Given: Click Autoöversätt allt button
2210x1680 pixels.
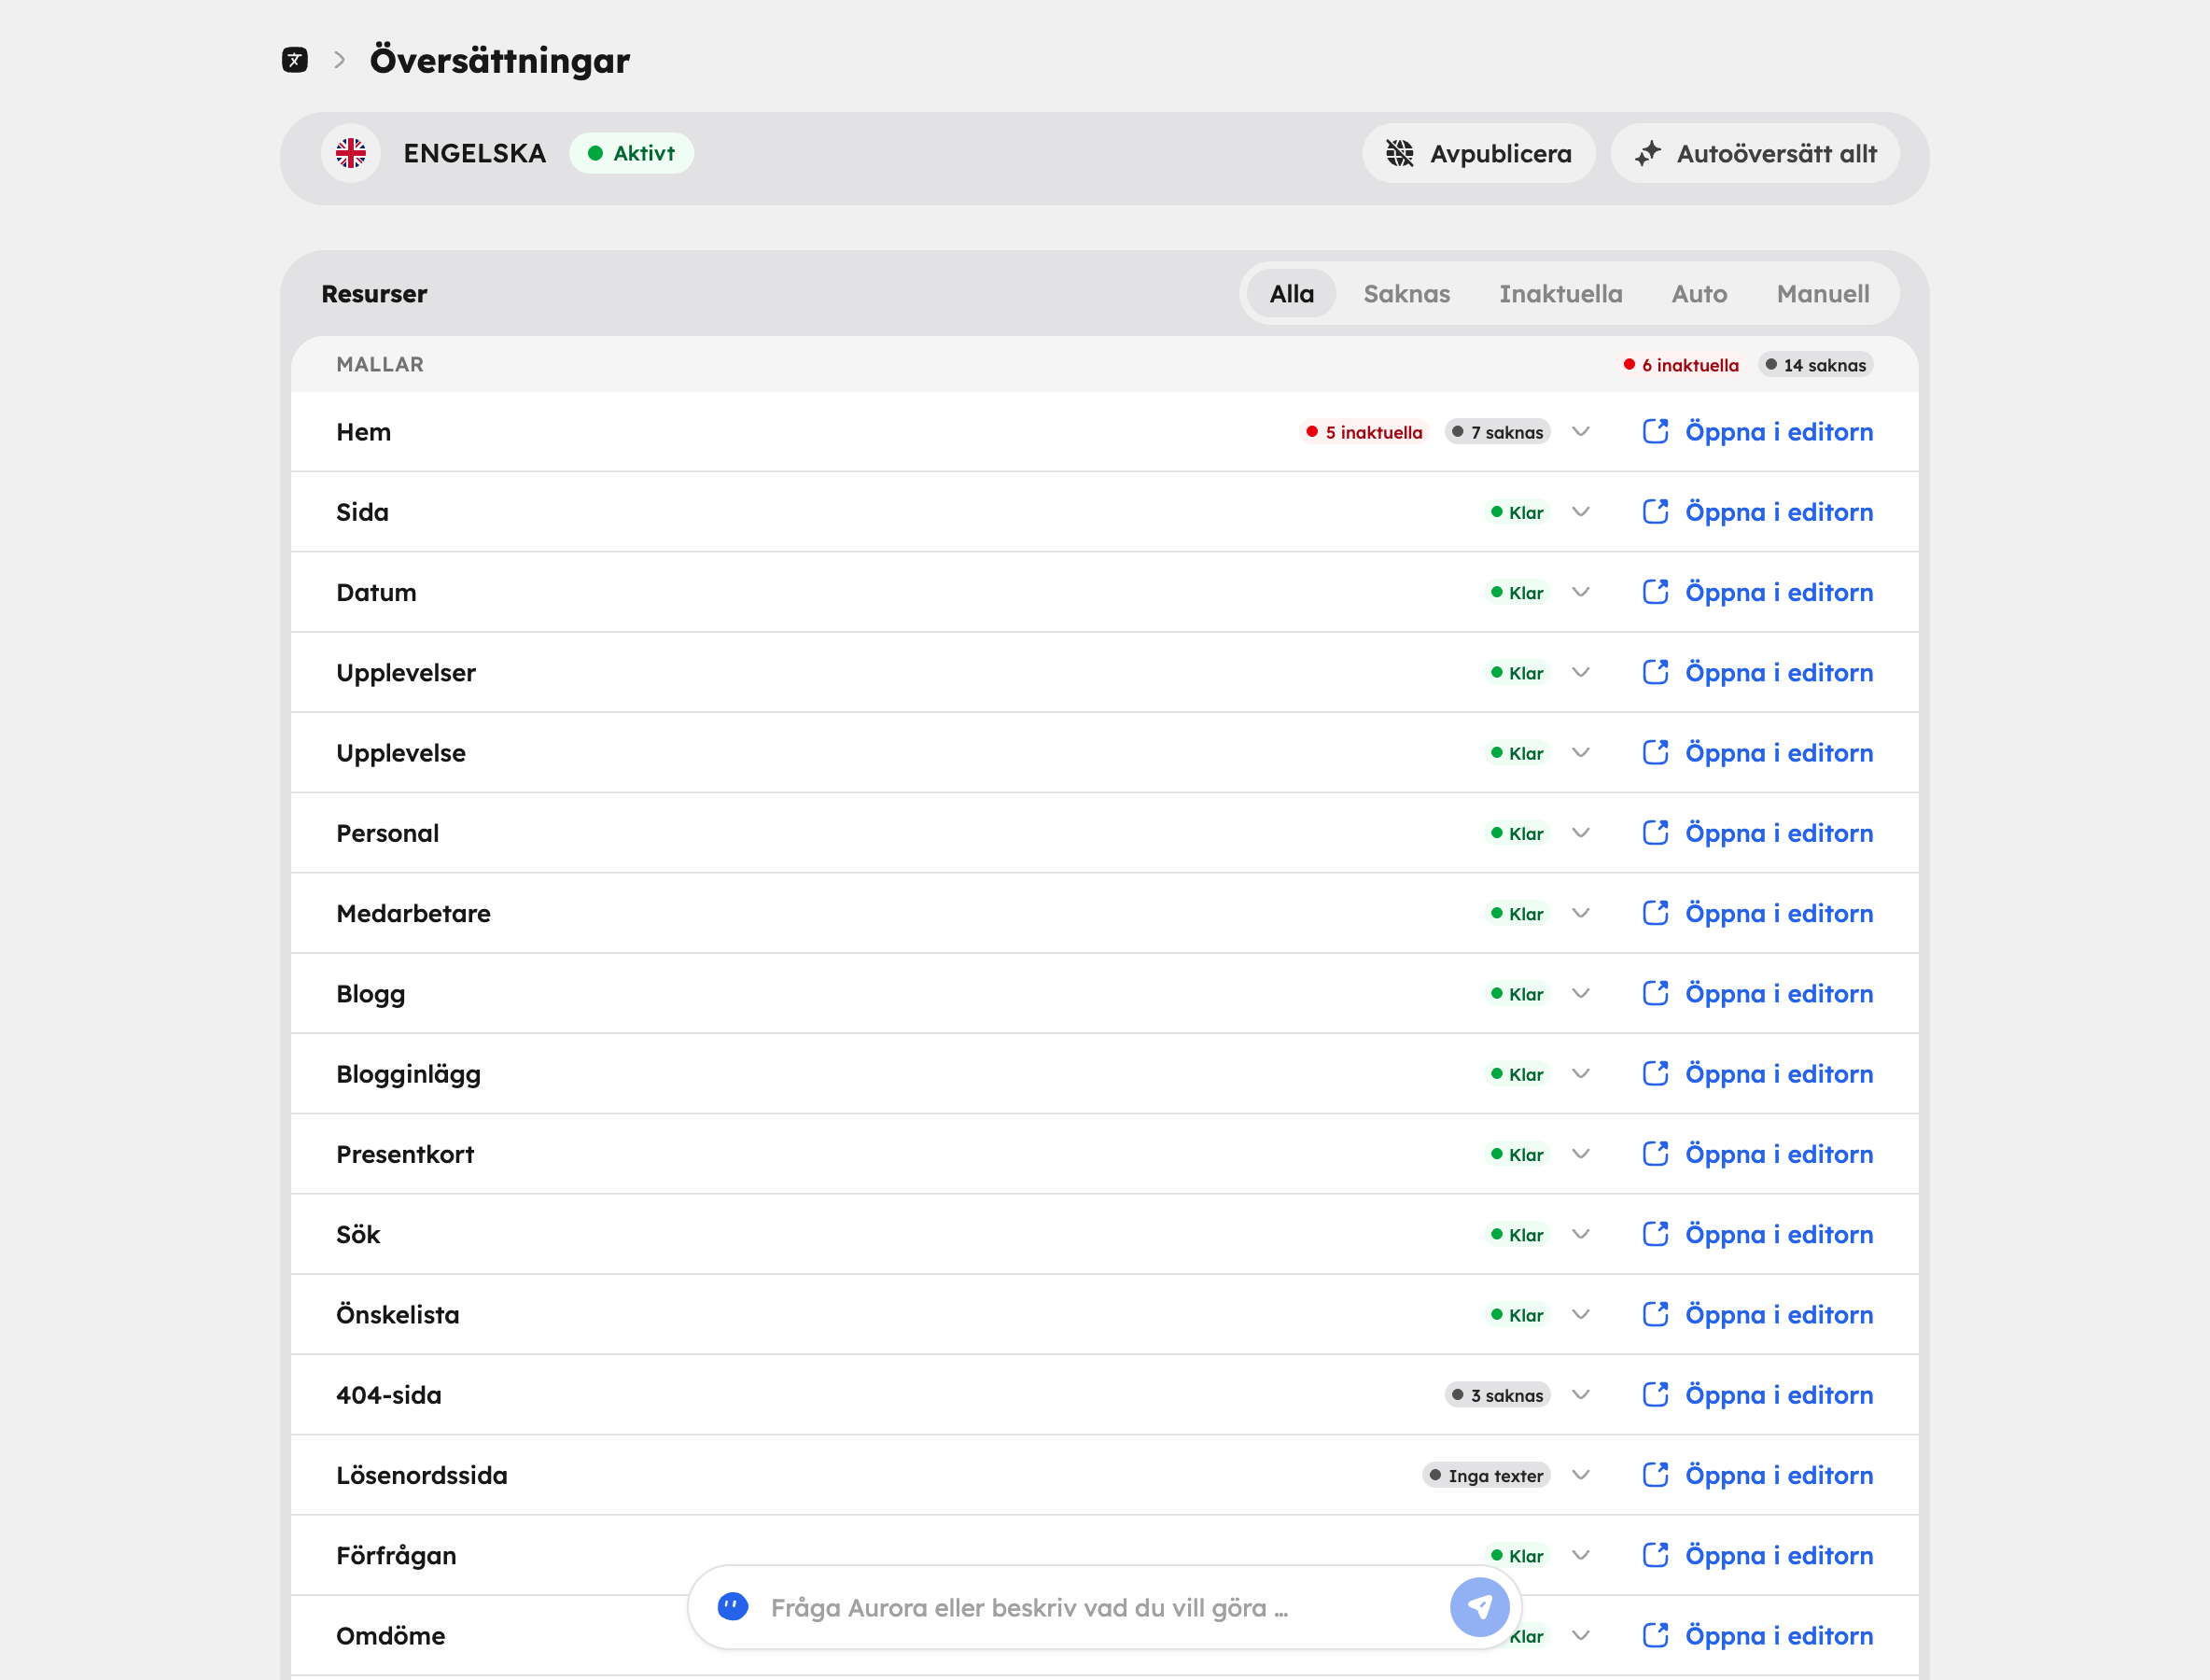Looking at the screenshot, I should click(1755, 153).
